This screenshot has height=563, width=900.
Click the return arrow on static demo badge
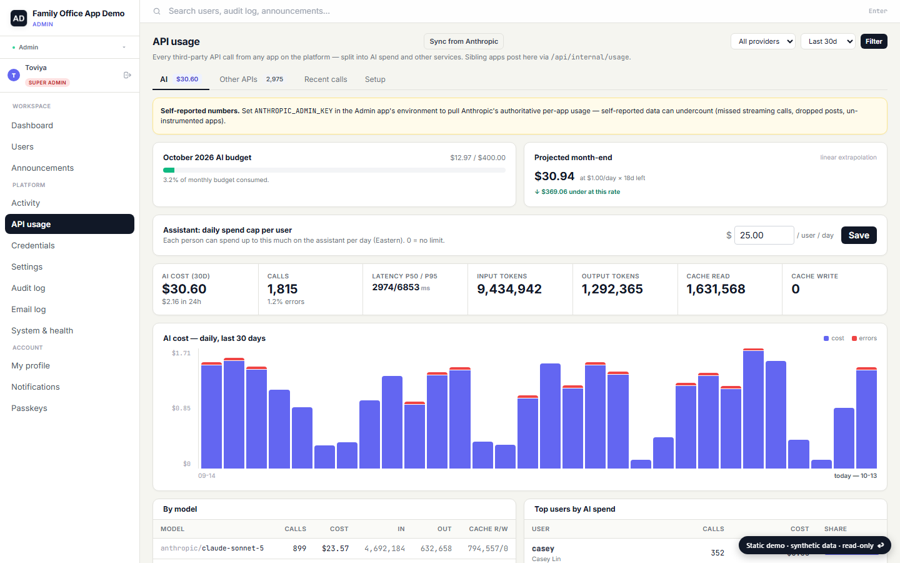coord(881,545)
